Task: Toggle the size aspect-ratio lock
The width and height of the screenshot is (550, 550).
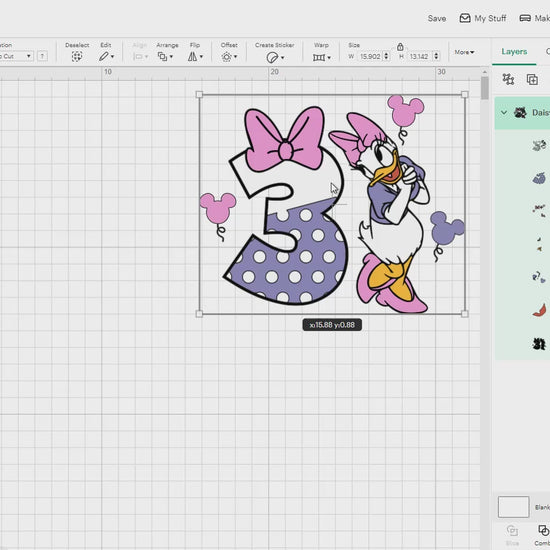Action: pyautogui.click(x=400, y=46)
